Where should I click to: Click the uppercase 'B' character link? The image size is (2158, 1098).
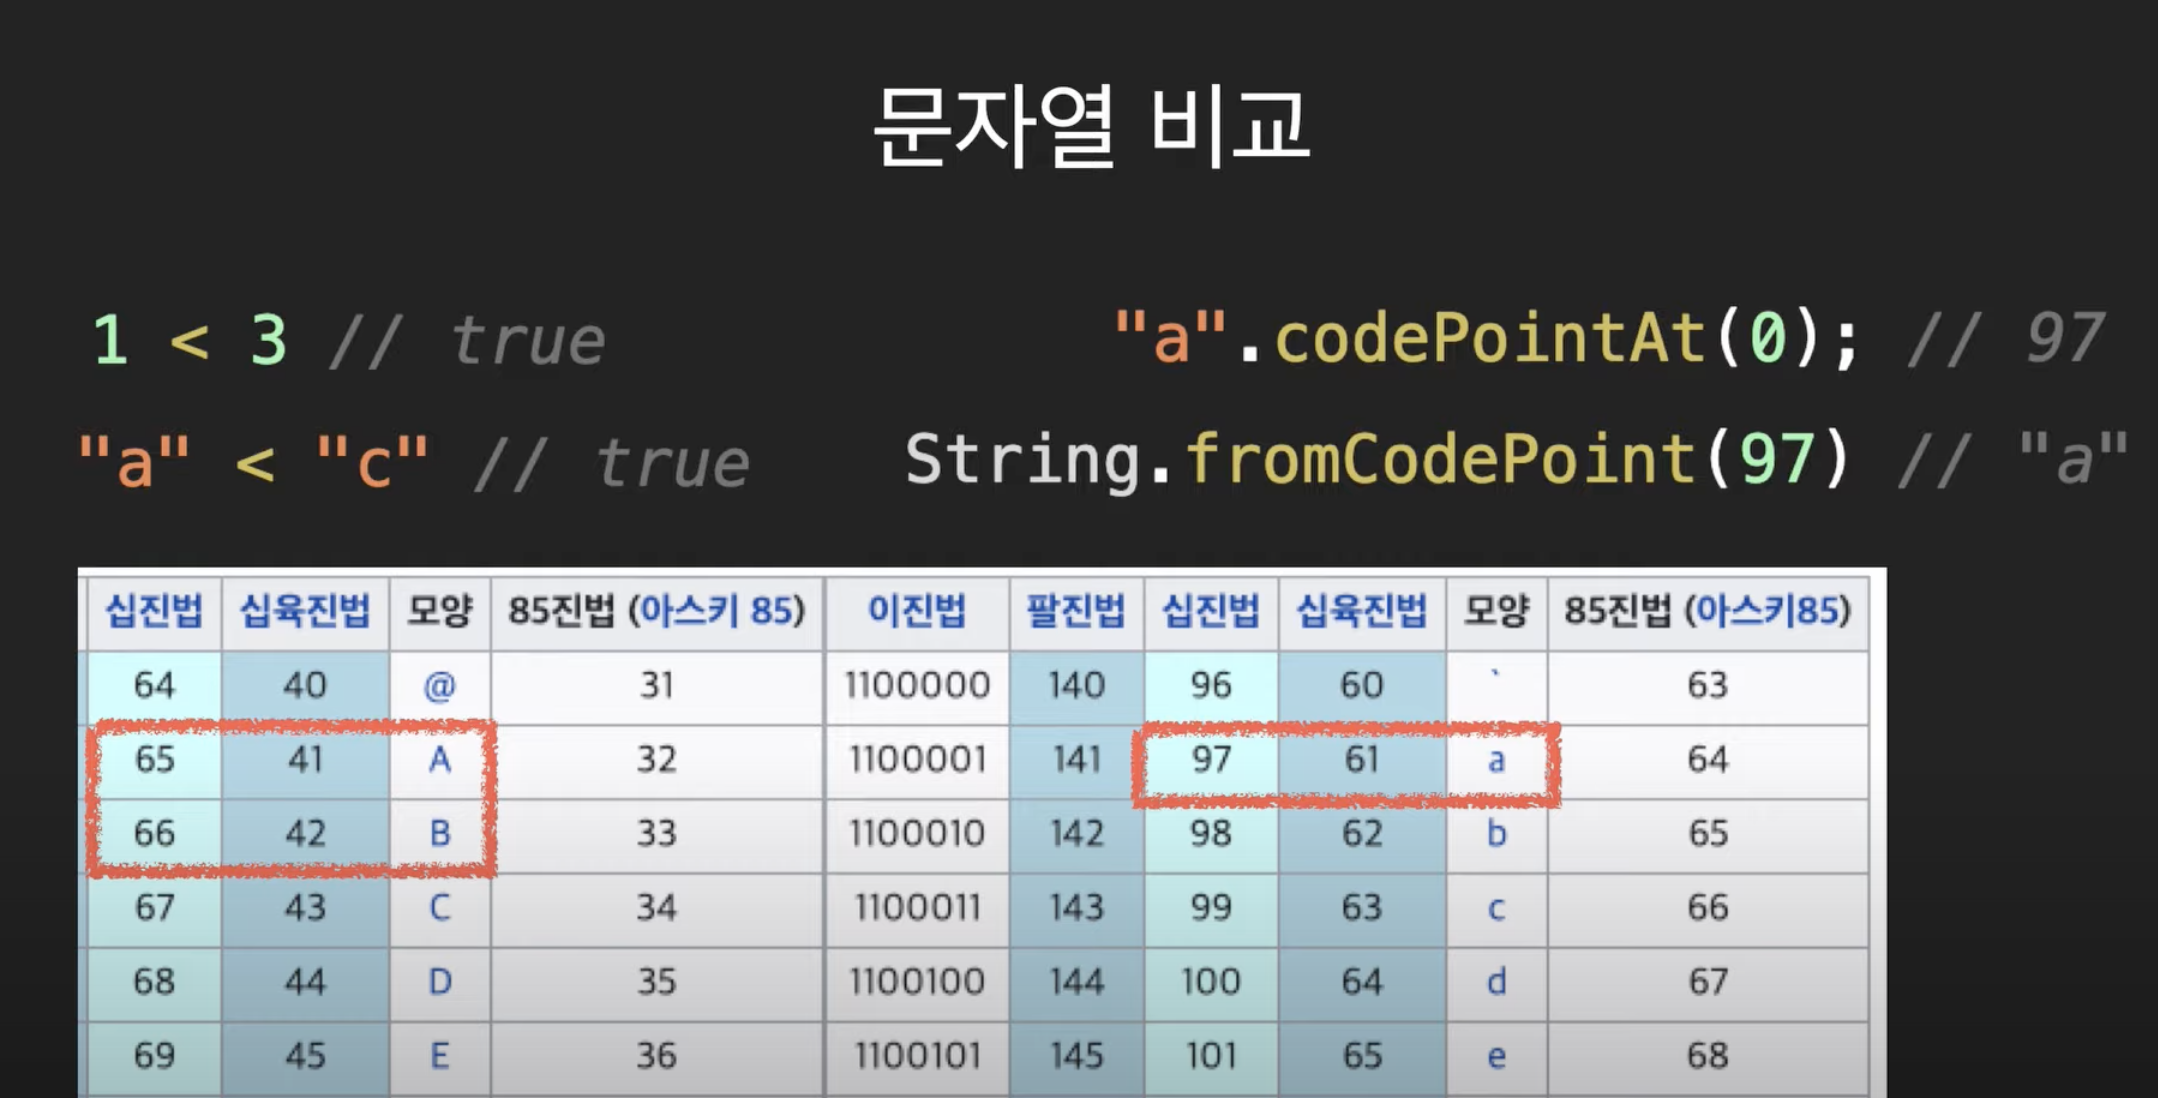[x=439, y=833]
